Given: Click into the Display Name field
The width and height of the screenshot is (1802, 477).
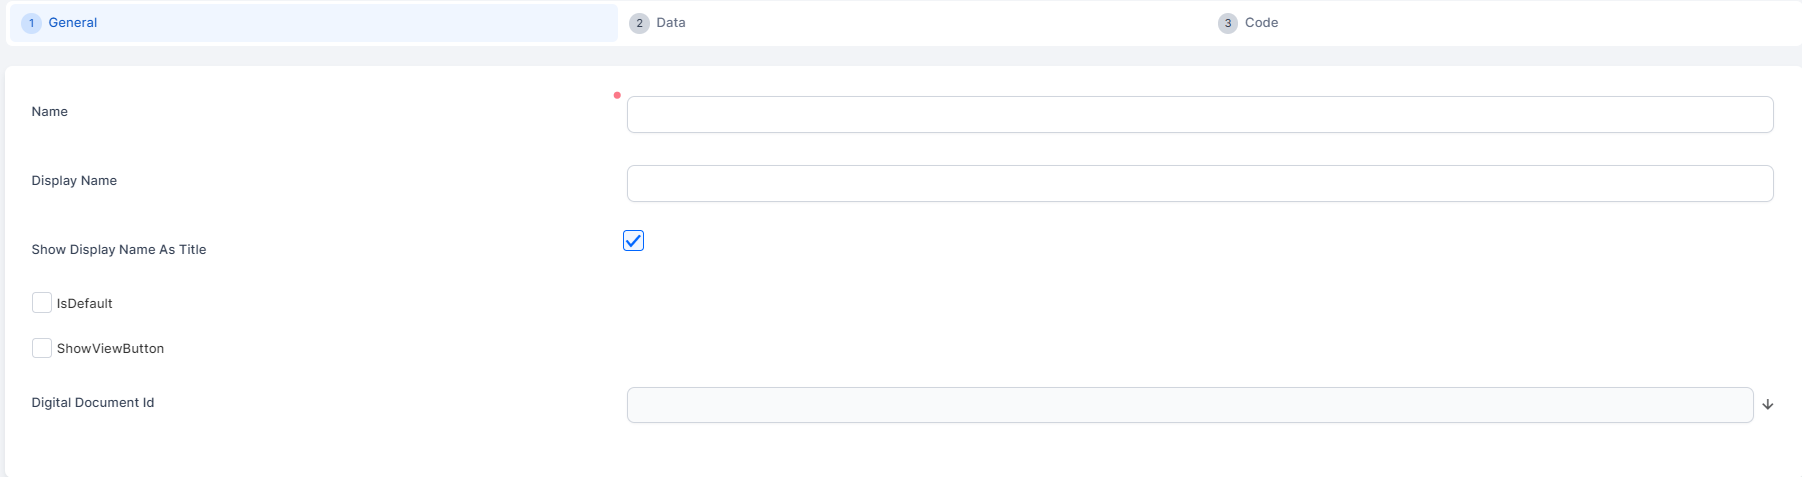Looking at the screenshot, I should pyautogui.click(x=1199, y=184).
